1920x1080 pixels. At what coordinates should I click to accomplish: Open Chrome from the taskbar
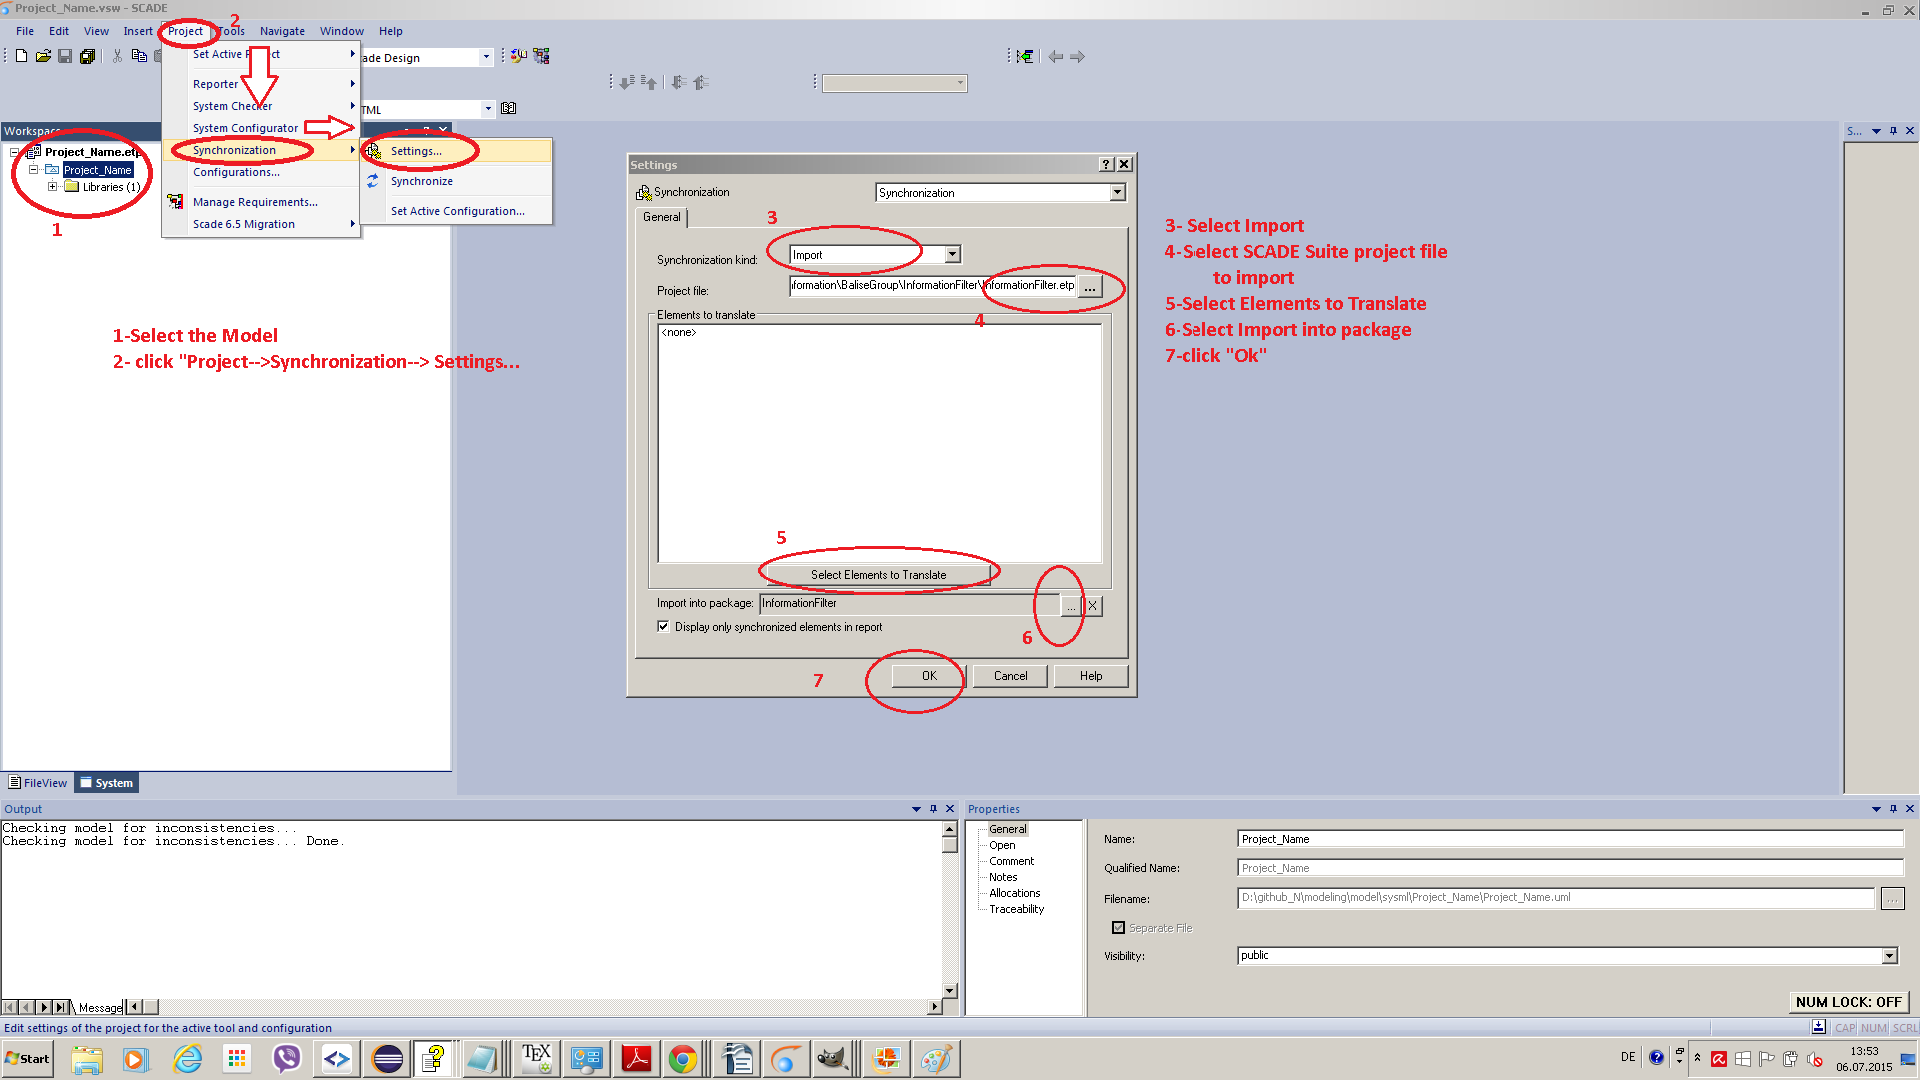coord(683,1059)
